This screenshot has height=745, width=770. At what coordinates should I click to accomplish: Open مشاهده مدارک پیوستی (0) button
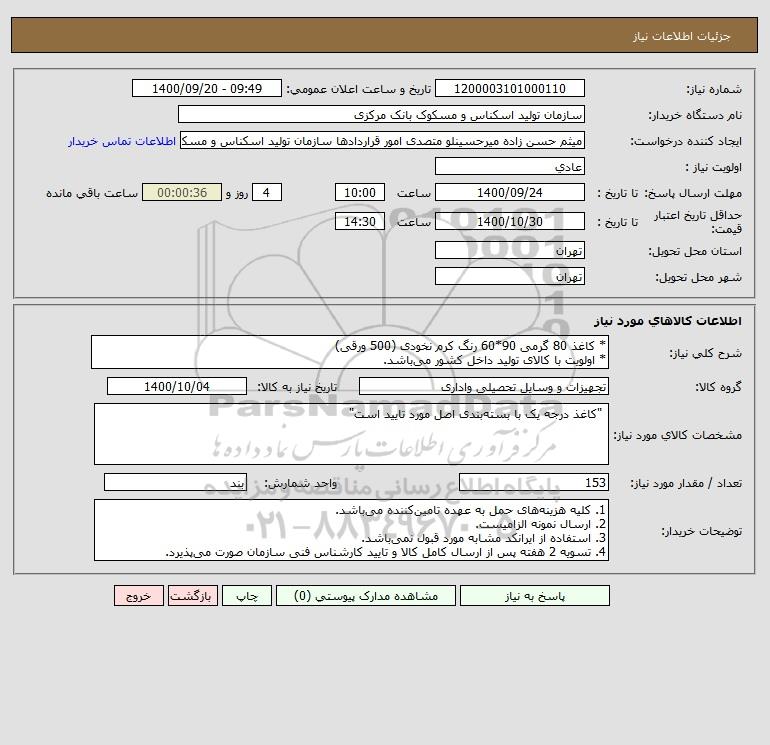pos(366,596)
